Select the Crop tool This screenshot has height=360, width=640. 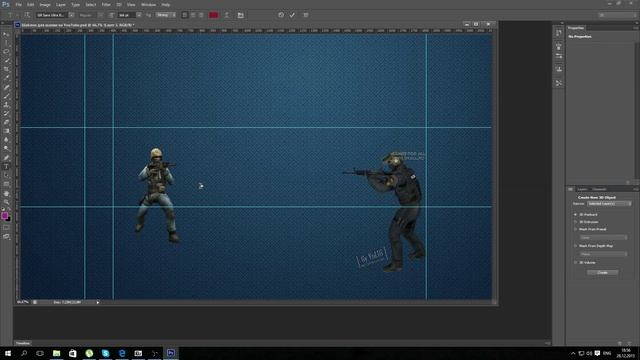click(x=6, y=69)
